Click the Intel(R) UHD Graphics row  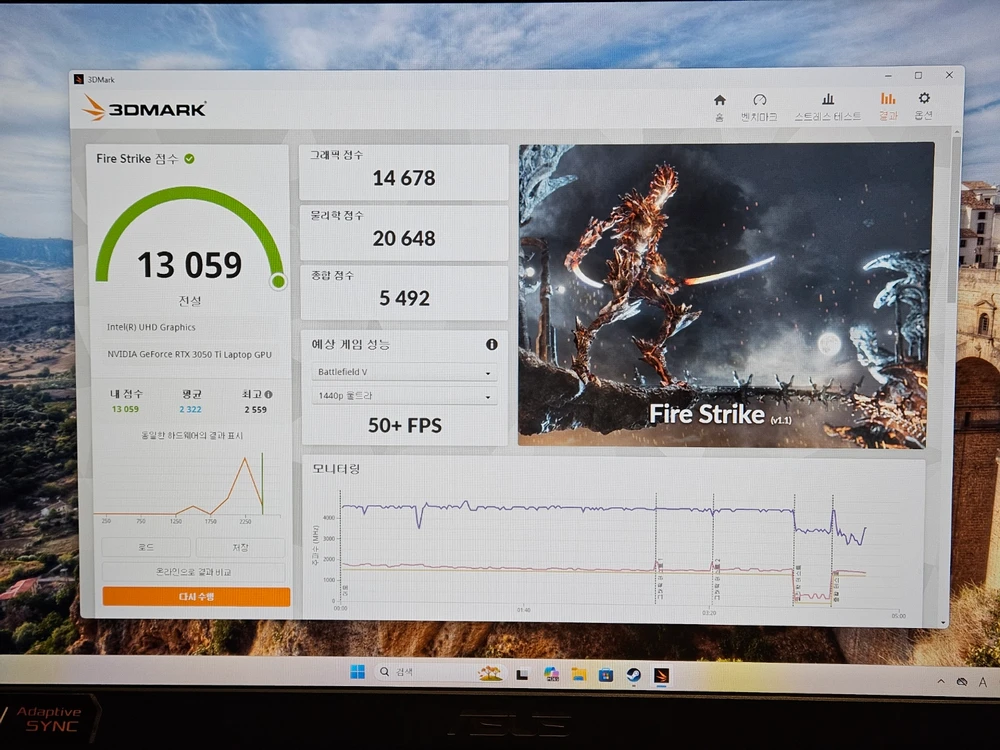[151, 327]
